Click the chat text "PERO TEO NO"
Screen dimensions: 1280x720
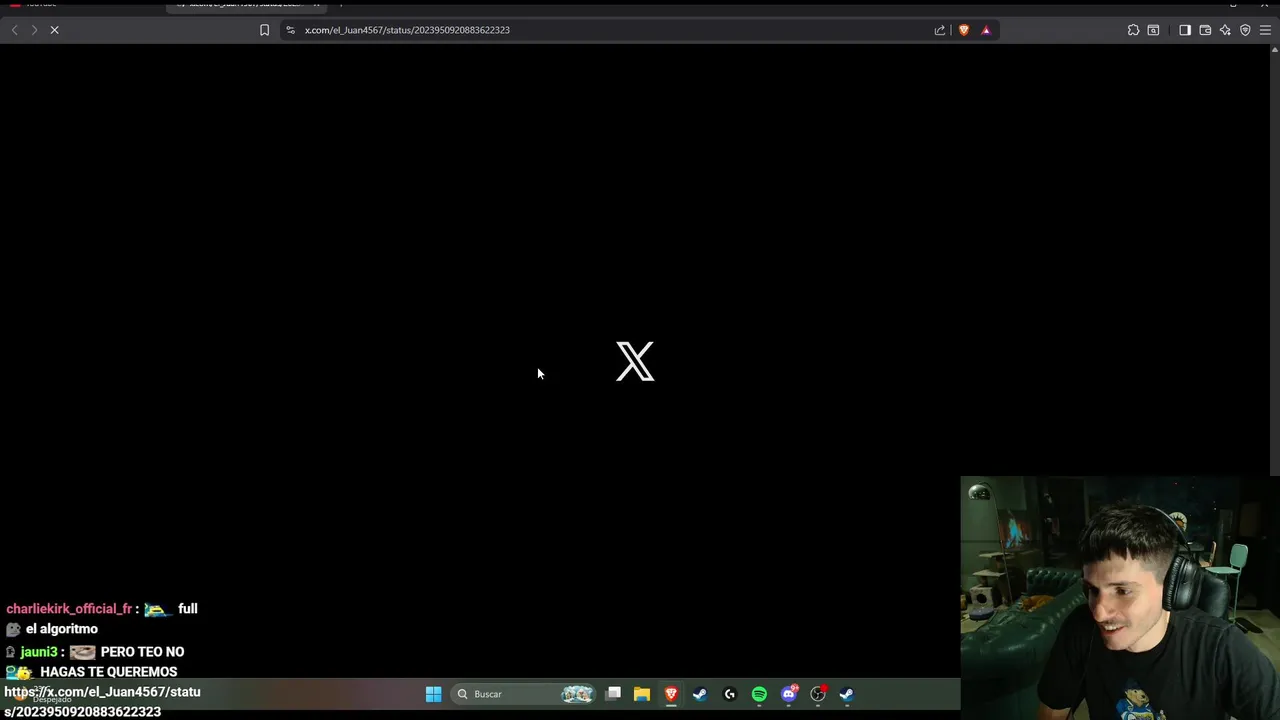[142, 652]
